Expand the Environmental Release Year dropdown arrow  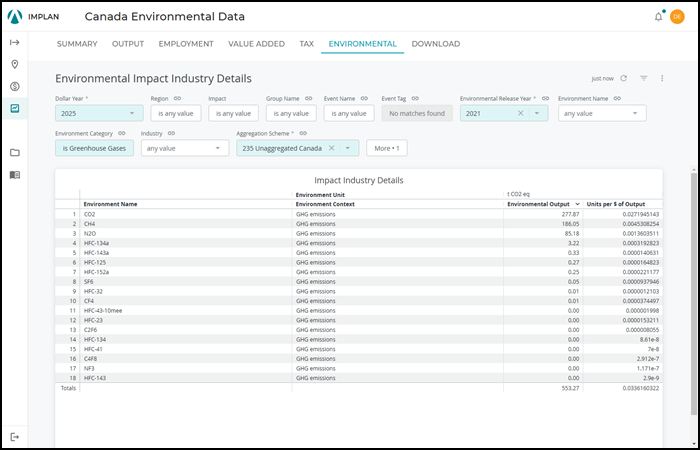pyautogui.click(x=537, y=113)
